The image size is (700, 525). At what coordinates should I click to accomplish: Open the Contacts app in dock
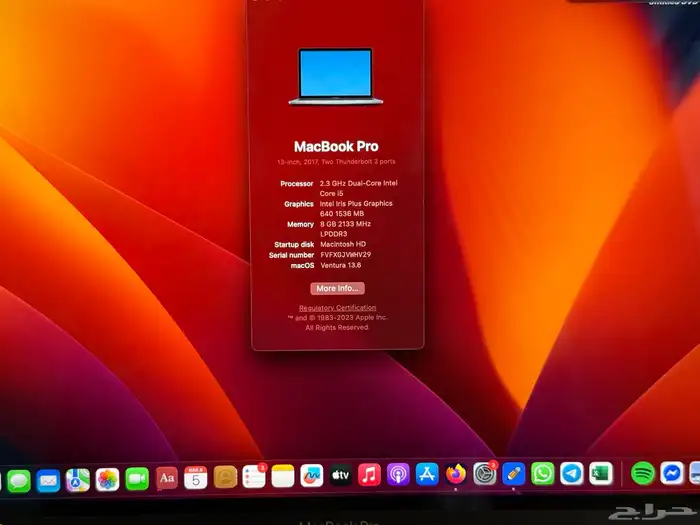[225, 477]
